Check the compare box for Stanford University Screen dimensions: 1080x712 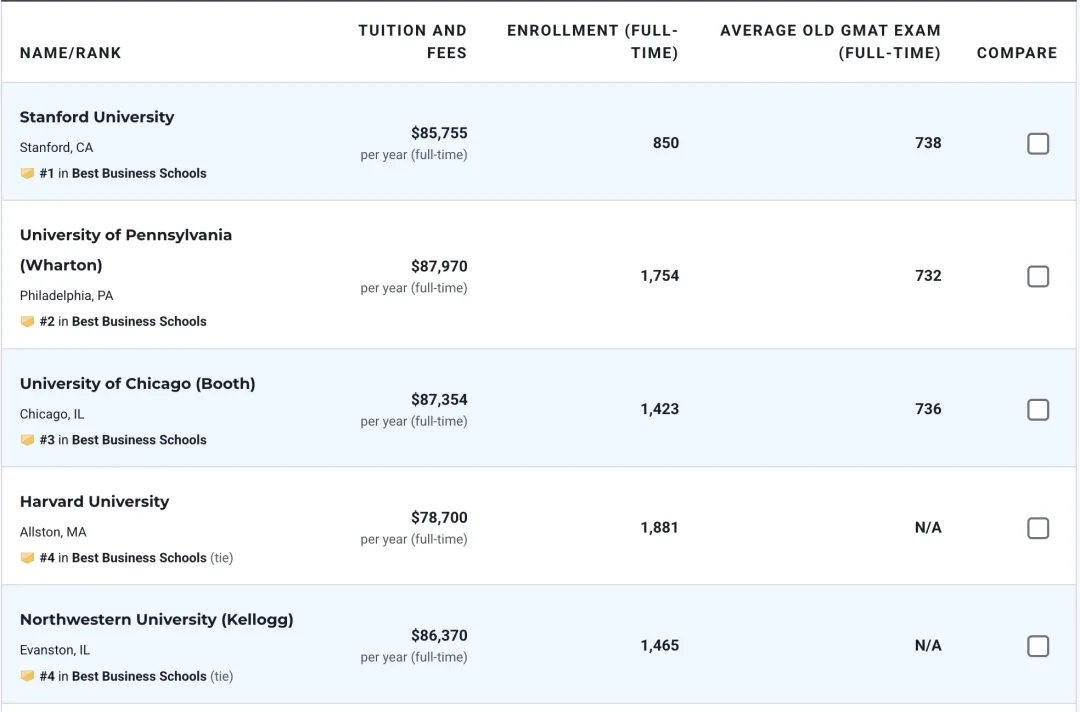pyautogui.click(x=1038, y=144)
